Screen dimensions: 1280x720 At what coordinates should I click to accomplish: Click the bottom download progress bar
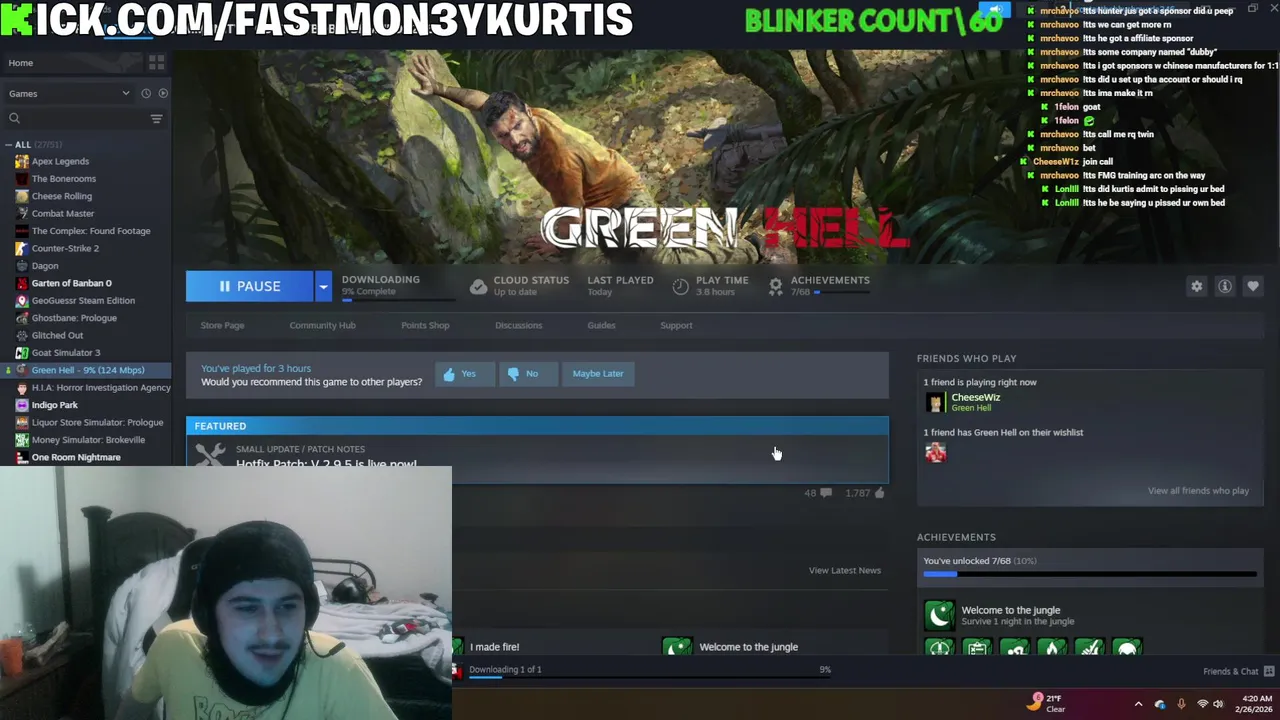[x=649, y=677]
